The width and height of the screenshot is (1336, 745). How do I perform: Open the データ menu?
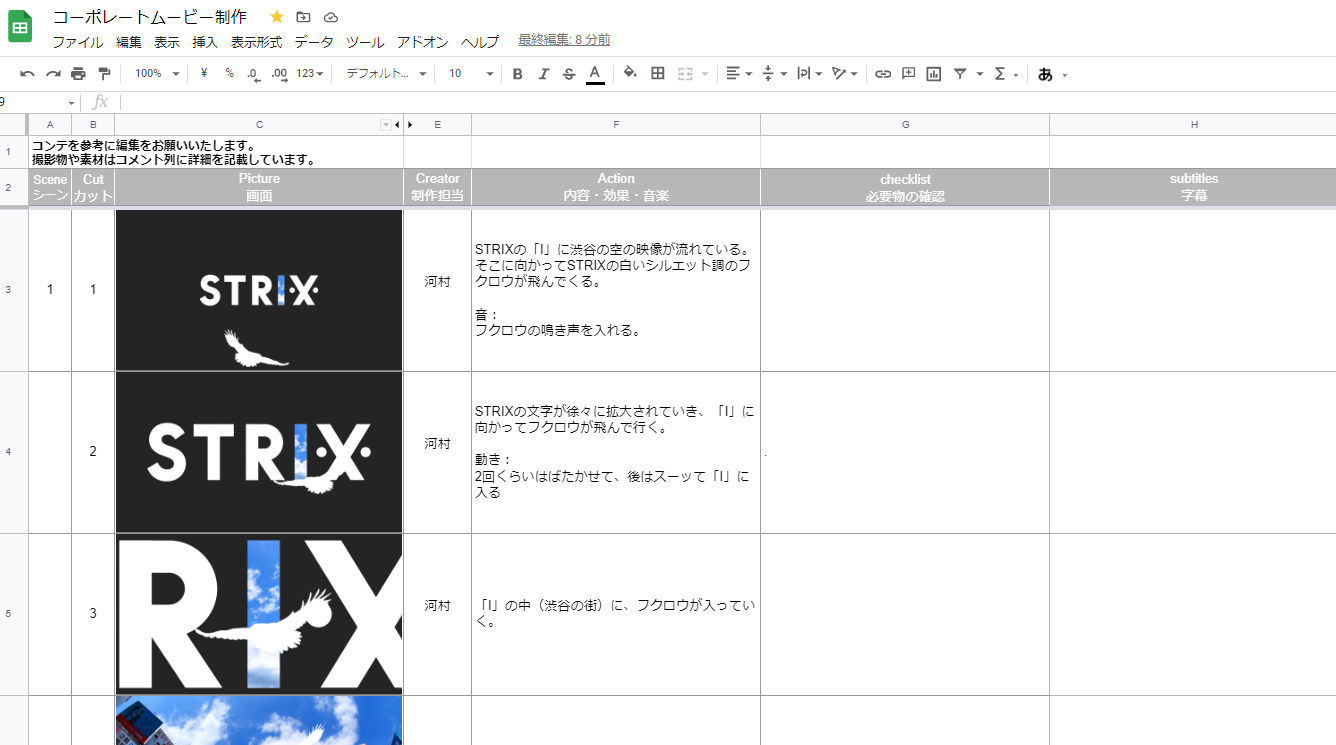314,42
